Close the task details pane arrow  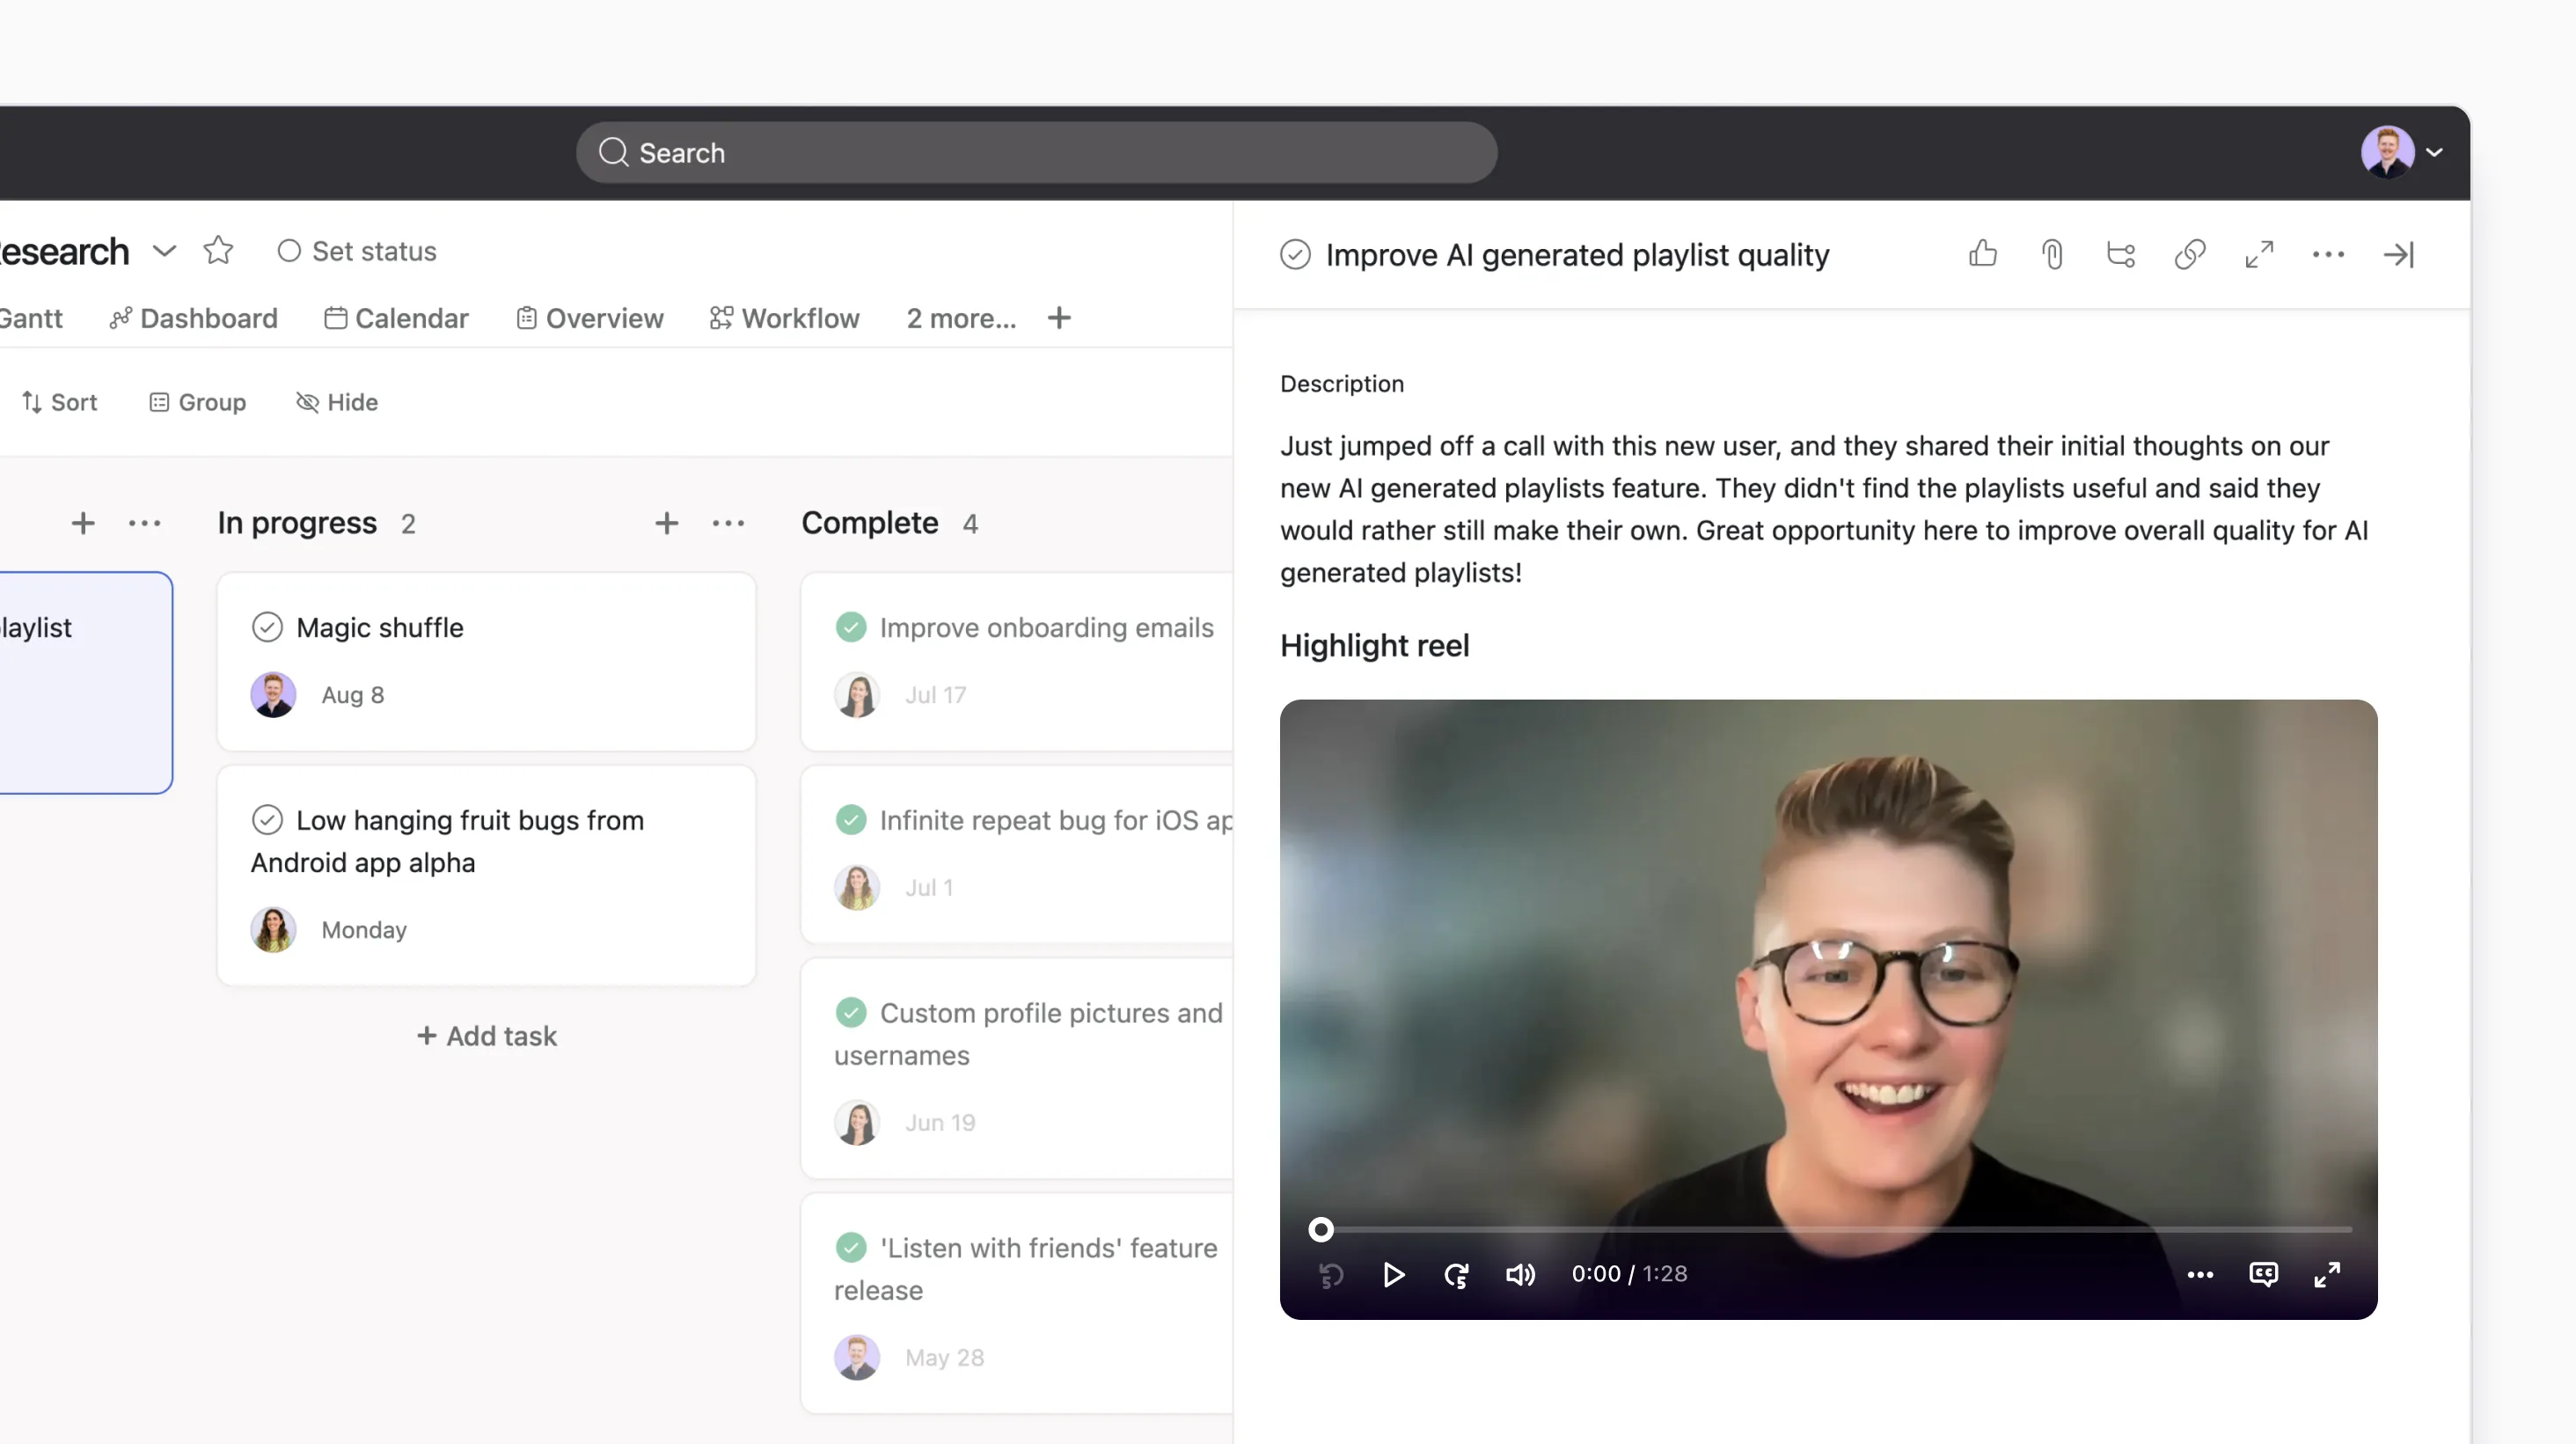(2398, 254)
